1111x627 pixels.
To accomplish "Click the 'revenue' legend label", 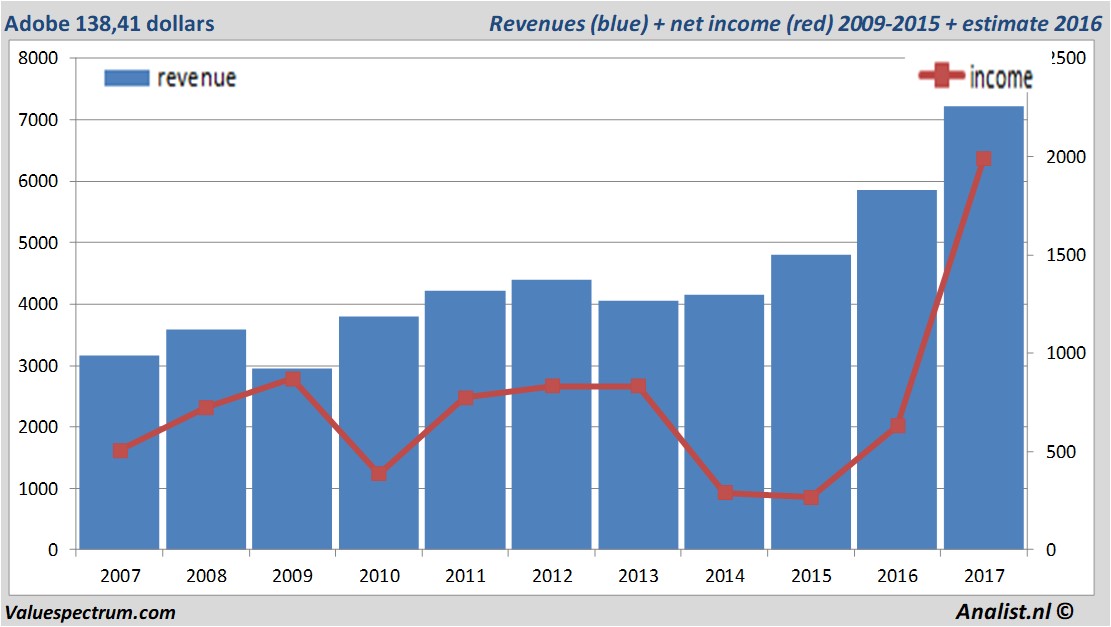I will (x=196, y=78).
